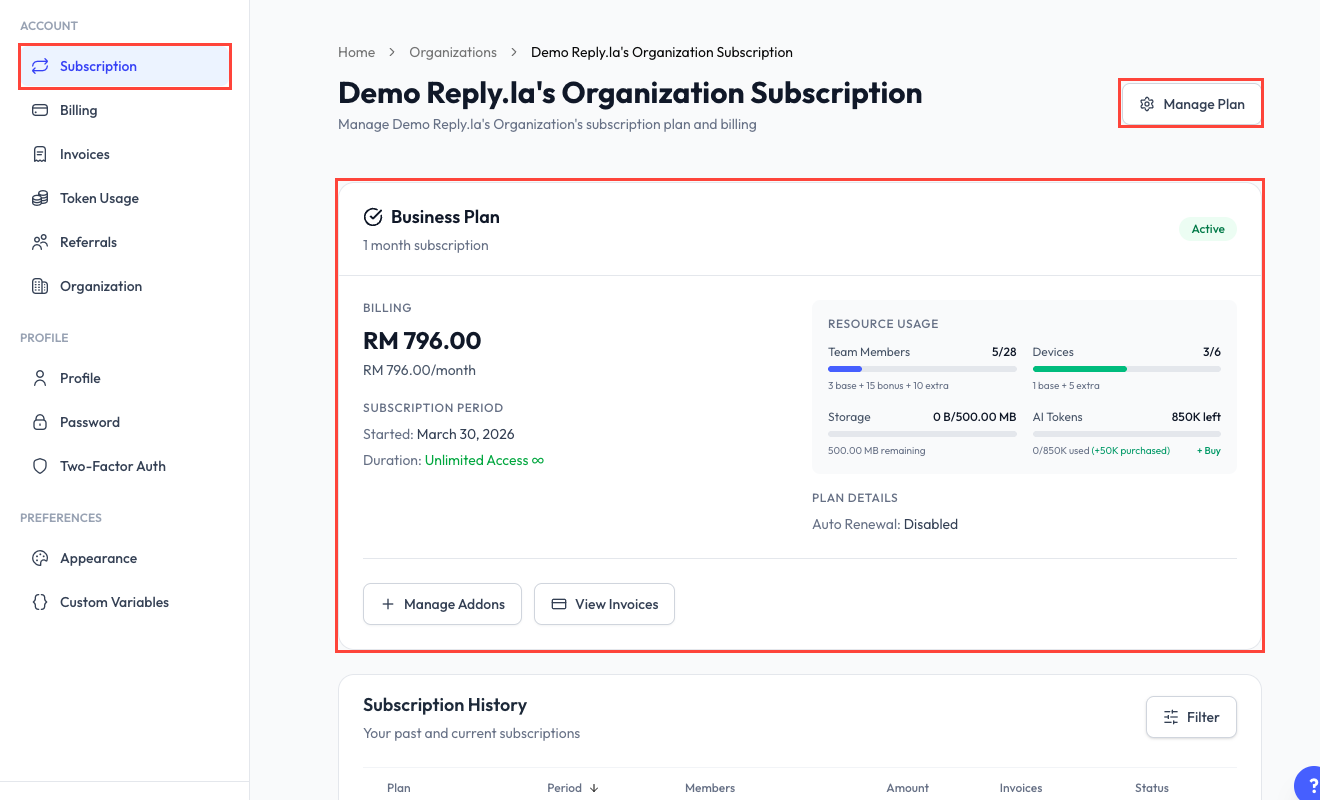The image size is (1320, 800).
Task: Click the Devices usage progress bar
Action: click(1126, 369)
